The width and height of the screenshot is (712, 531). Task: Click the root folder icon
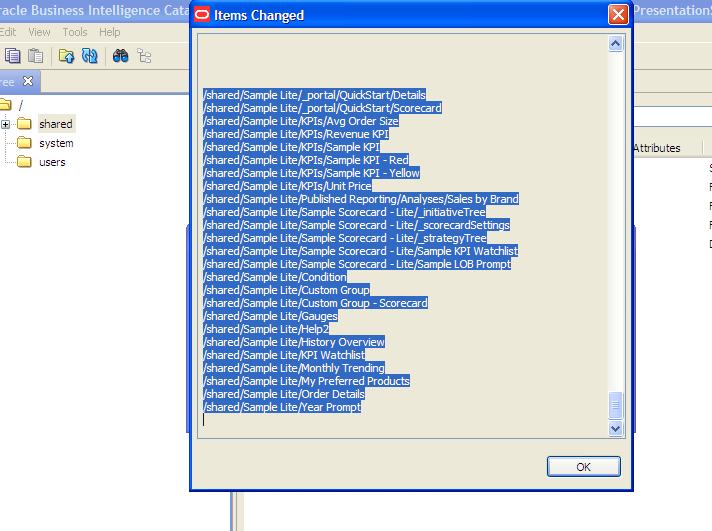[x=5, y=105]
